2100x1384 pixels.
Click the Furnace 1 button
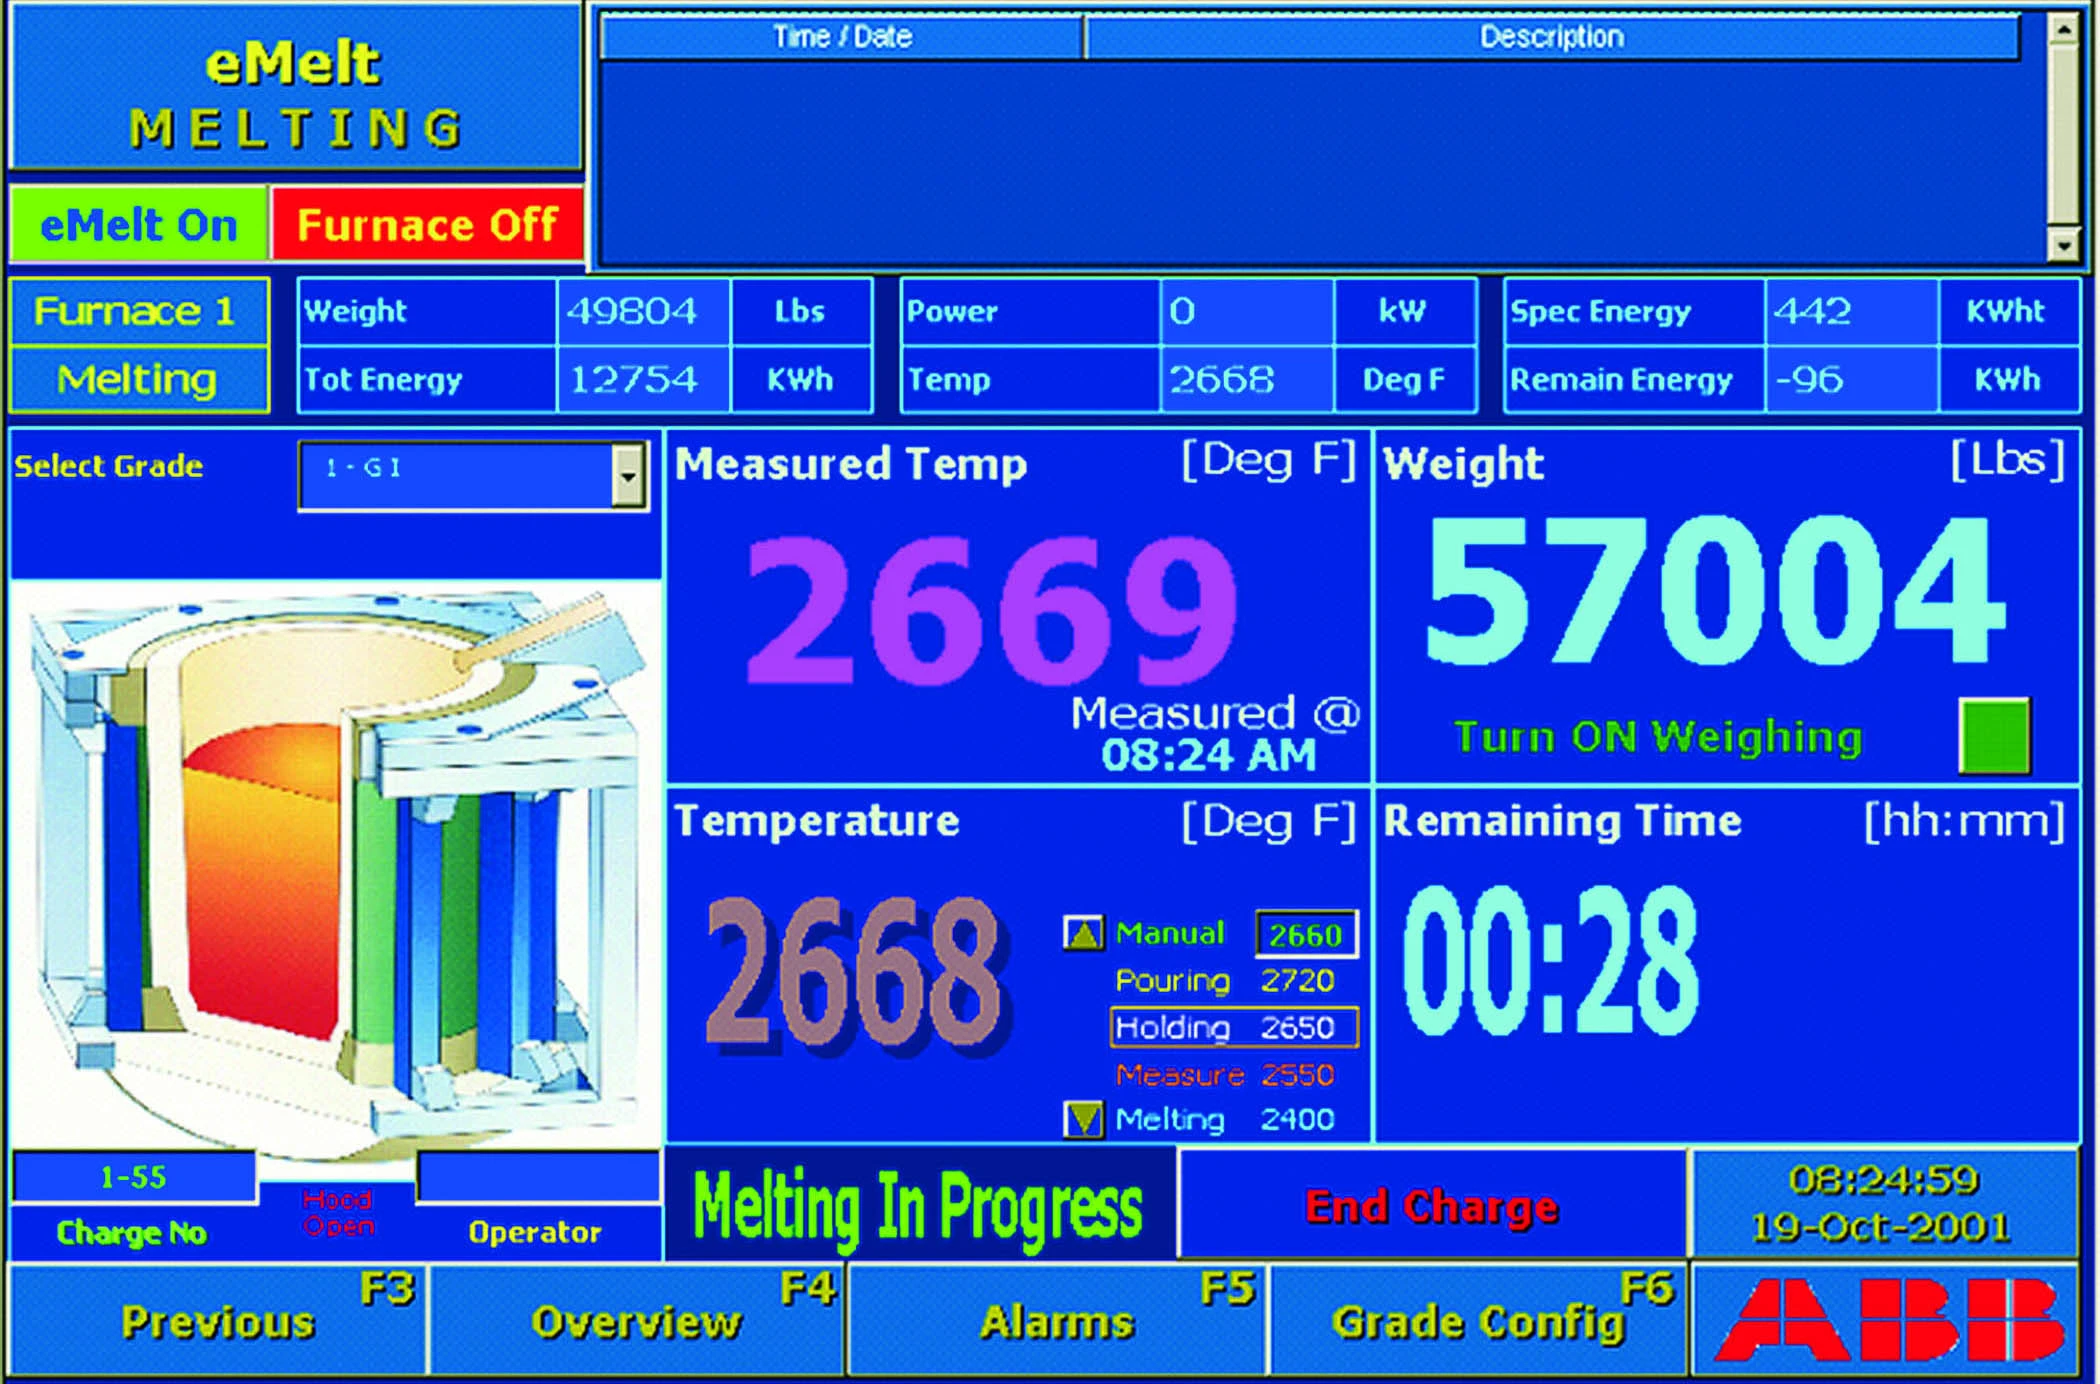click(x=139, y=312)
